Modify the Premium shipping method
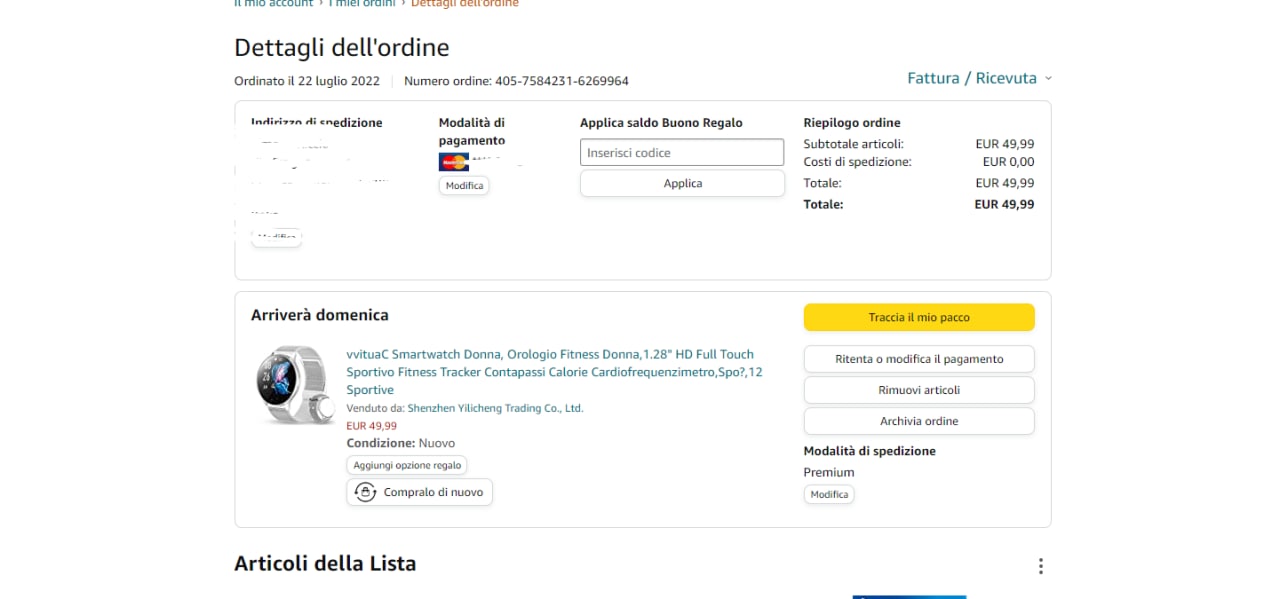Image resolution: width=1280 pixels, height=599 pixels. 829,495
